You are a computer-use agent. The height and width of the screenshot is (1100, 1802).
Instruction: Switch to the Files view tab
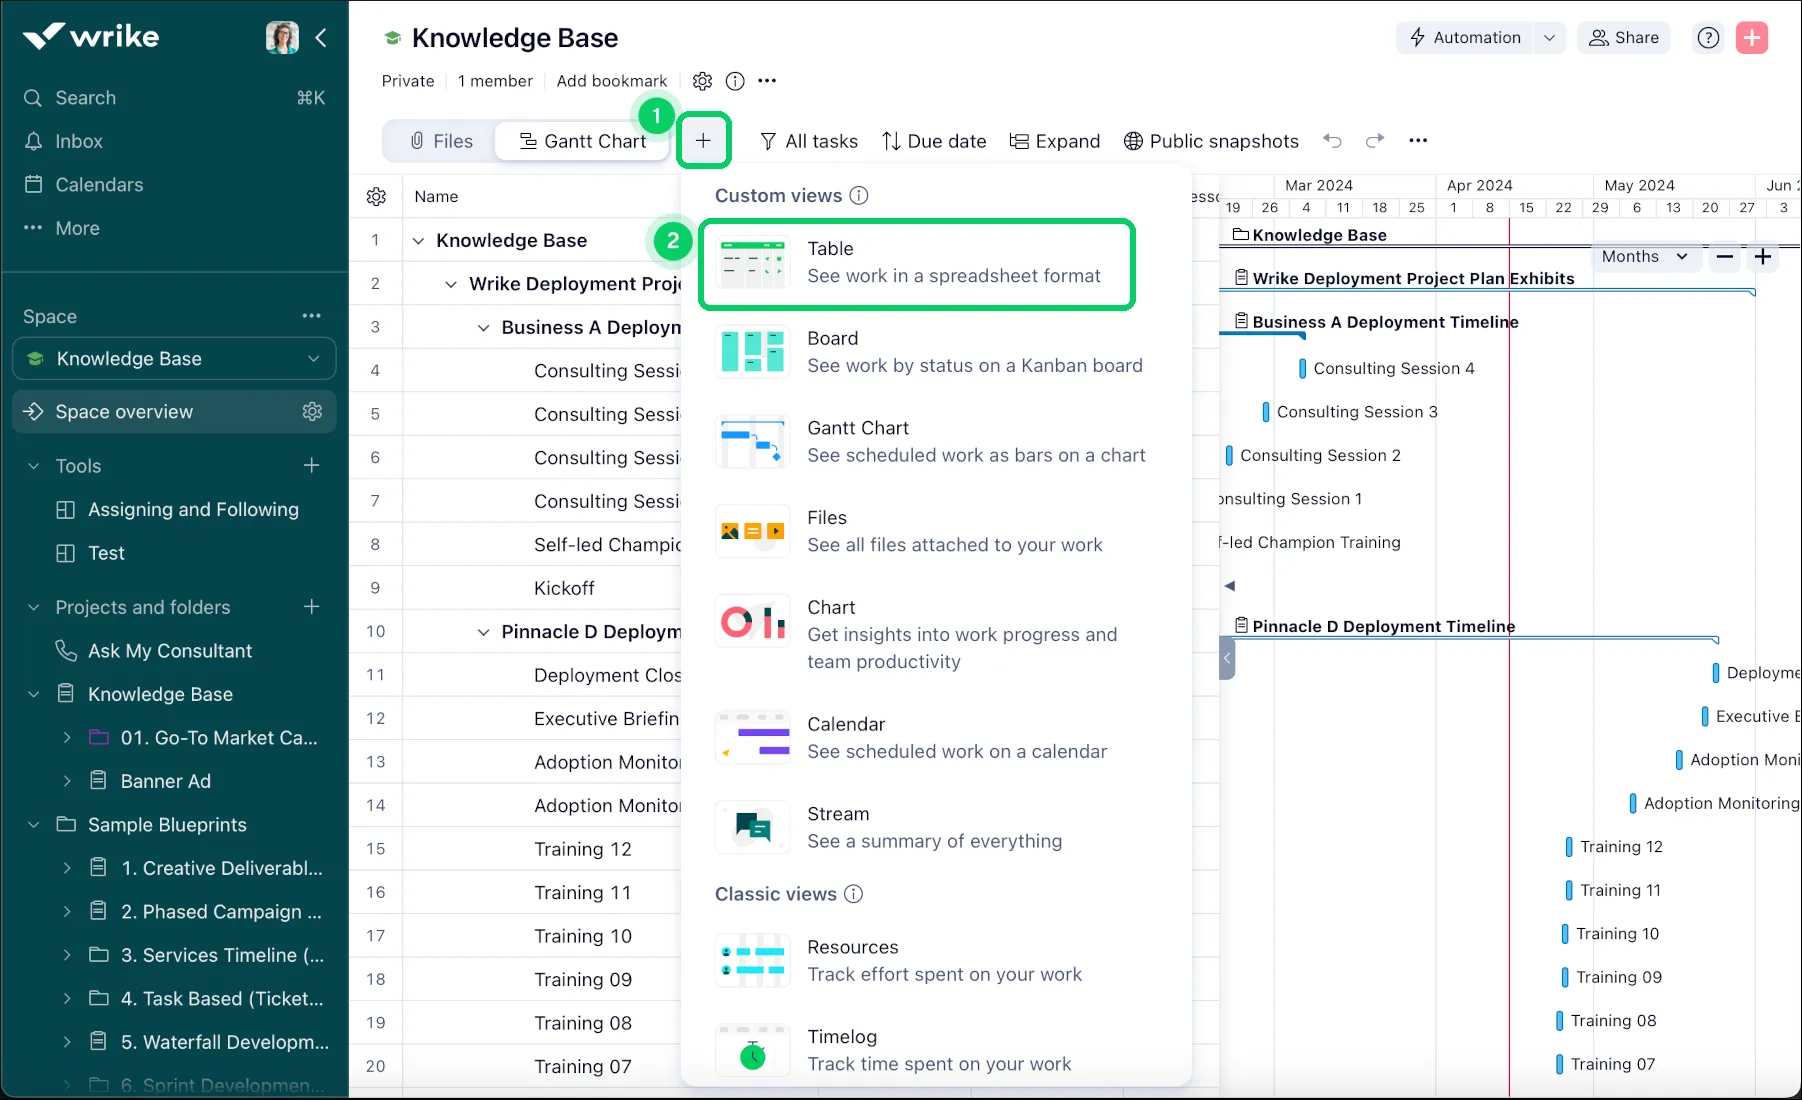(x=441, y=140)
